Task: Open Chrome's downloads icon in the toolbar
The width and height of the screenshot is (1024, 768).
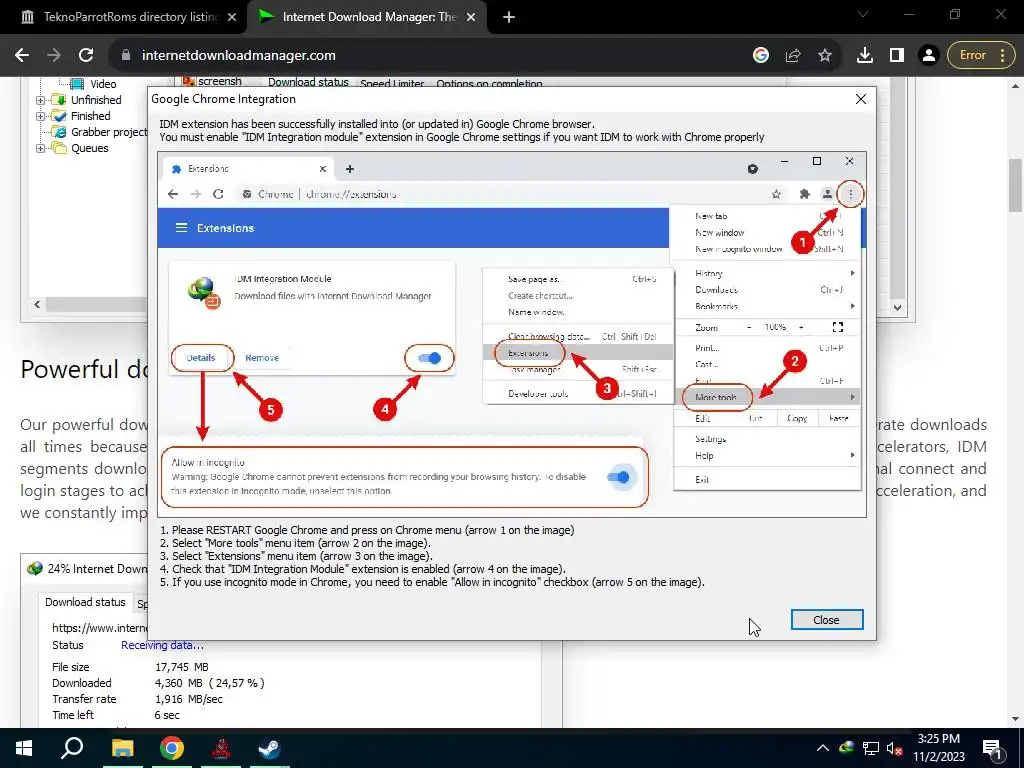Action: point(865,56)
